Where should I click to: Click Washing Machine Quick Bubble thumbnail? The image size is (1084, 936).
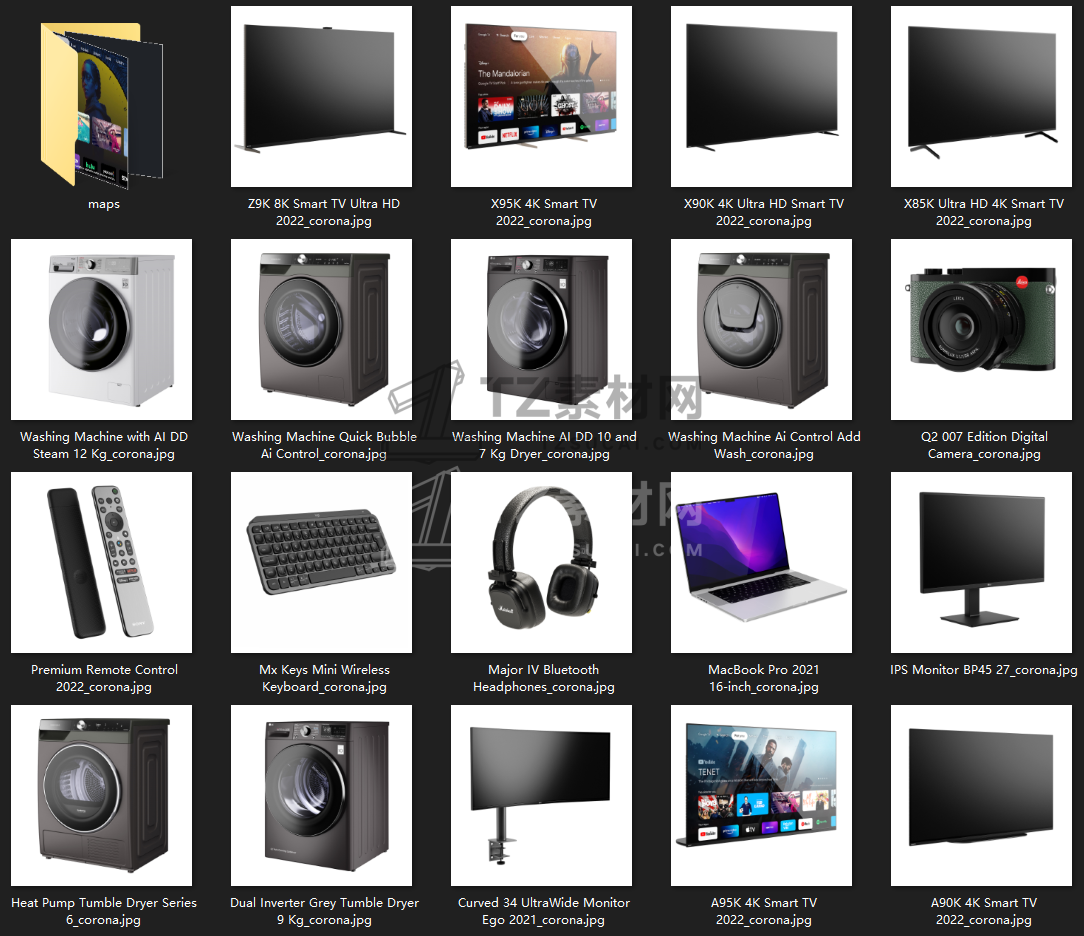tap(321, 330)
